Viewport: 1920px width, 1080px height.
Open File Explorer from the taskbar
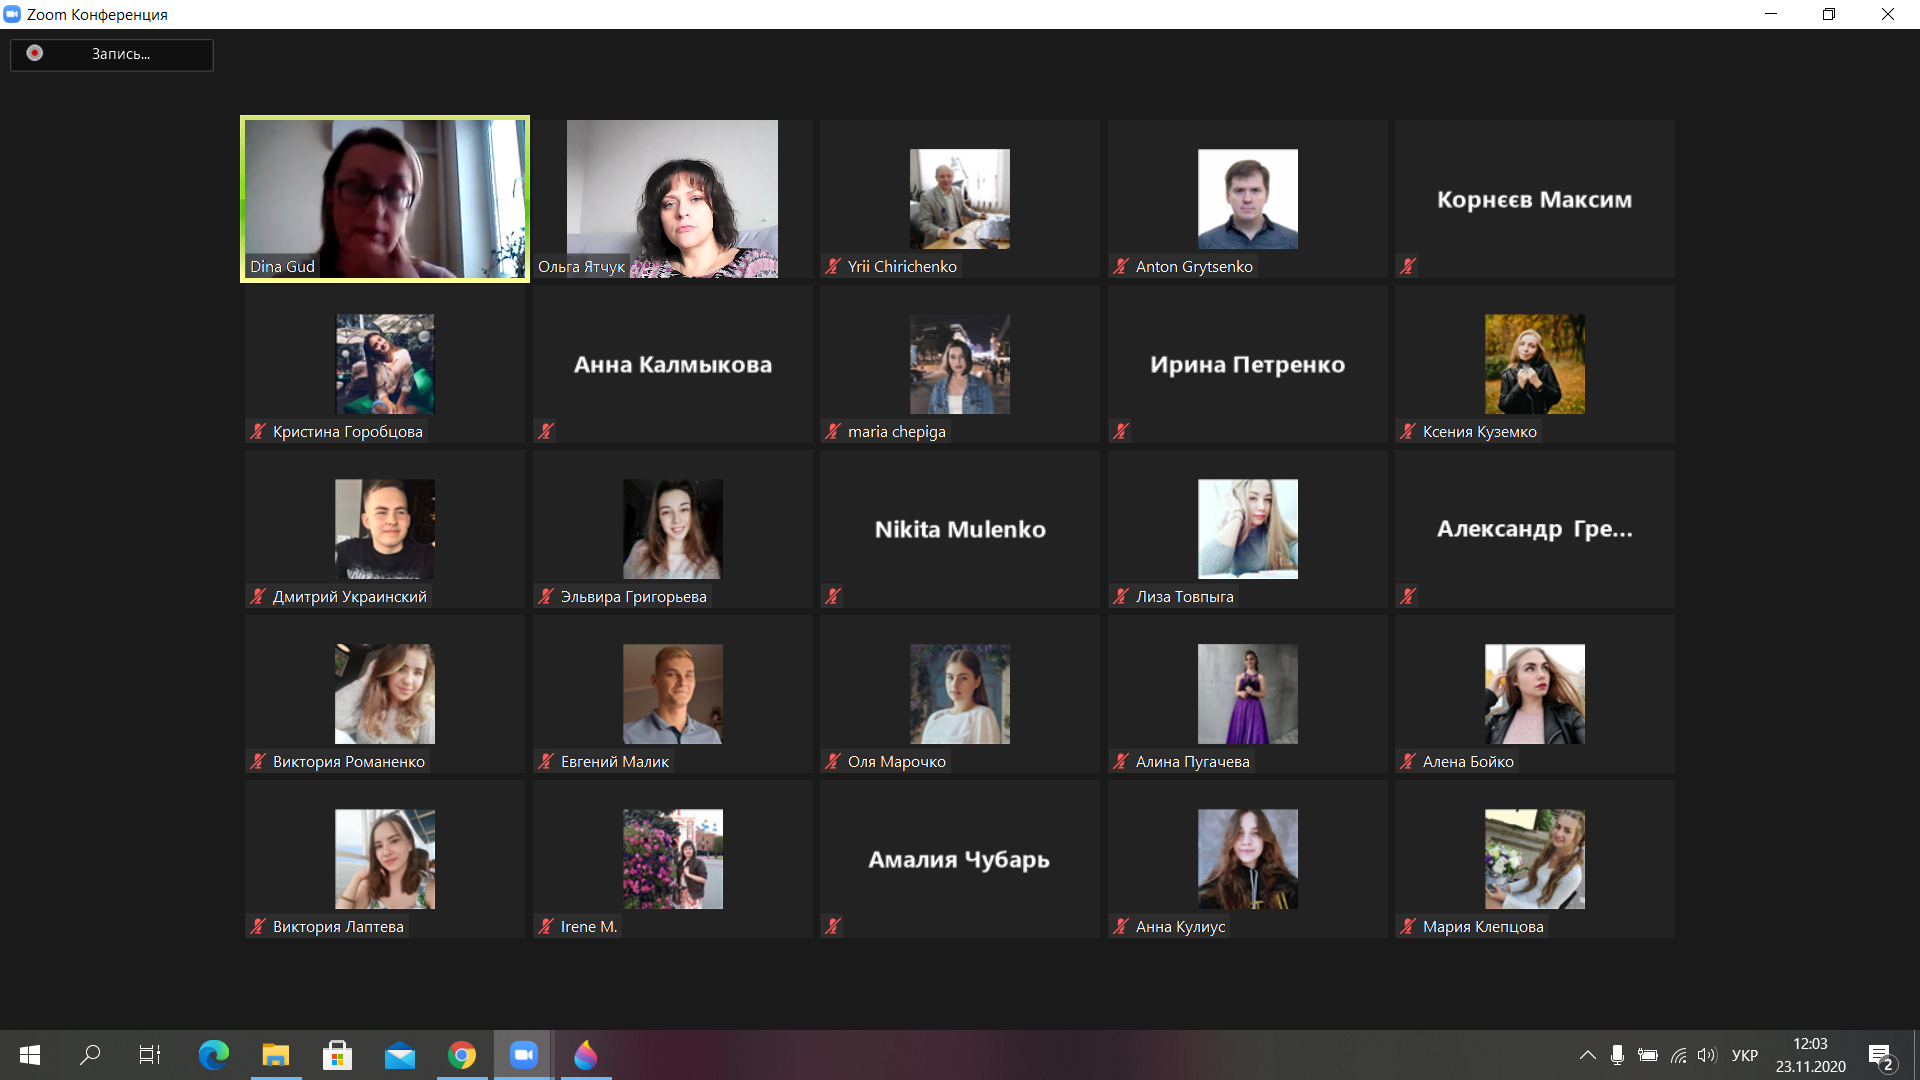tap(275, 1055)
